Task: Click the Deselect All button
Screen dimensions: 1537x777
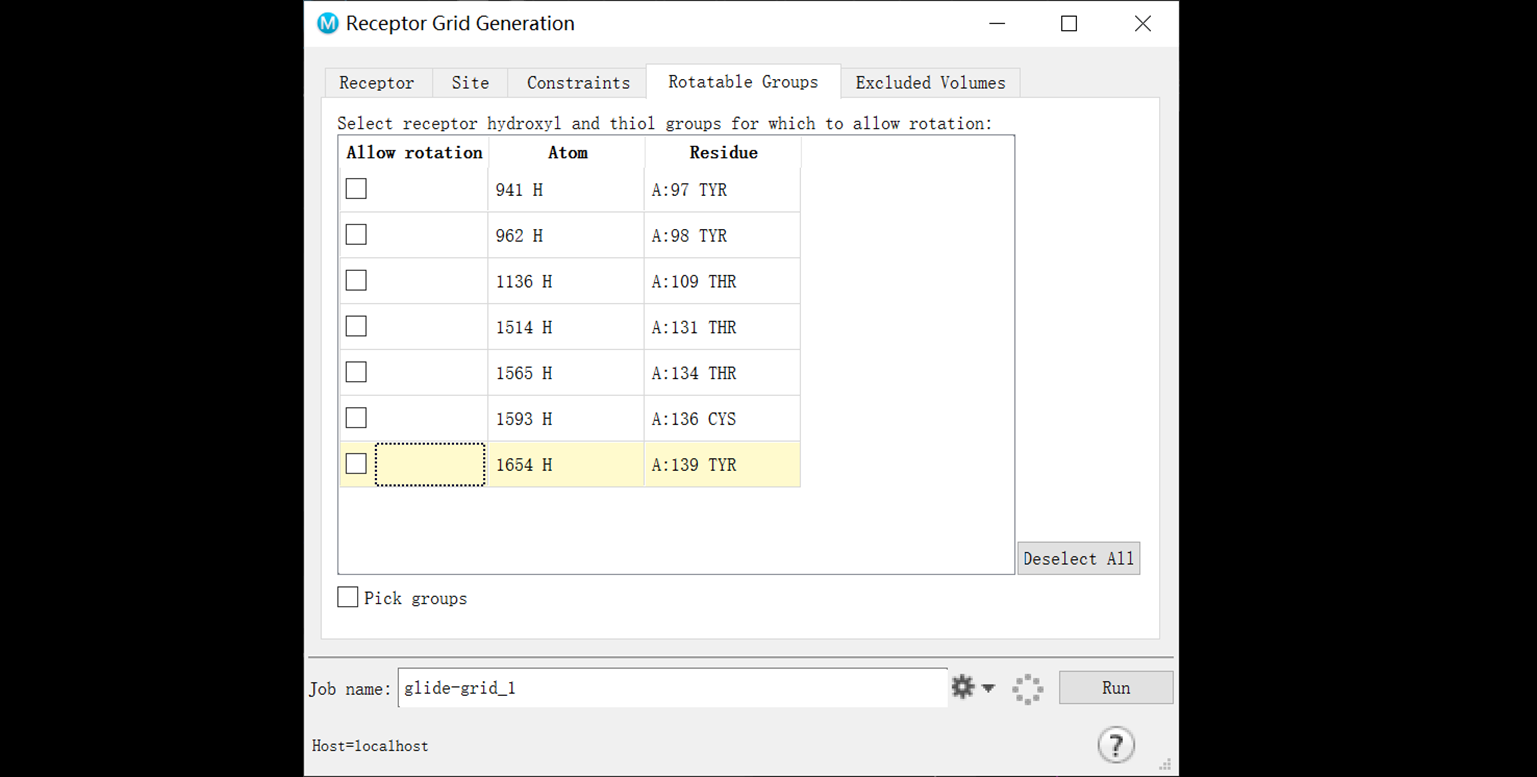Action: pos(1078,559)
